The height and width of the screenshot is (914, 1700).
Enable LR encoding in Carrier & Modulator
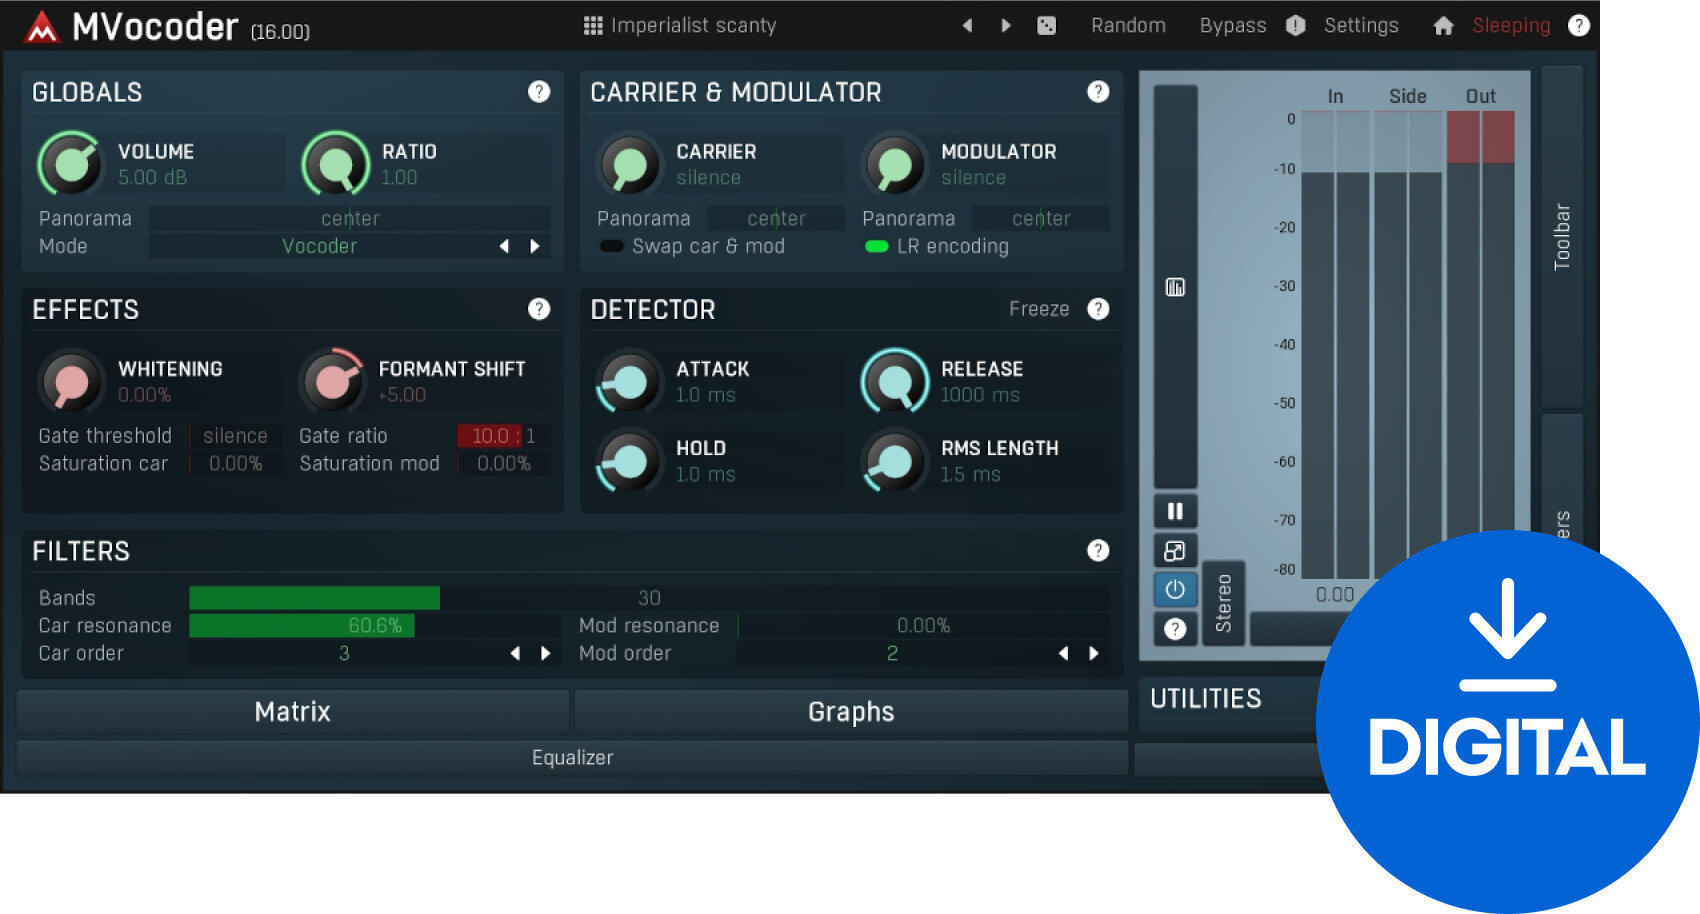877,246
